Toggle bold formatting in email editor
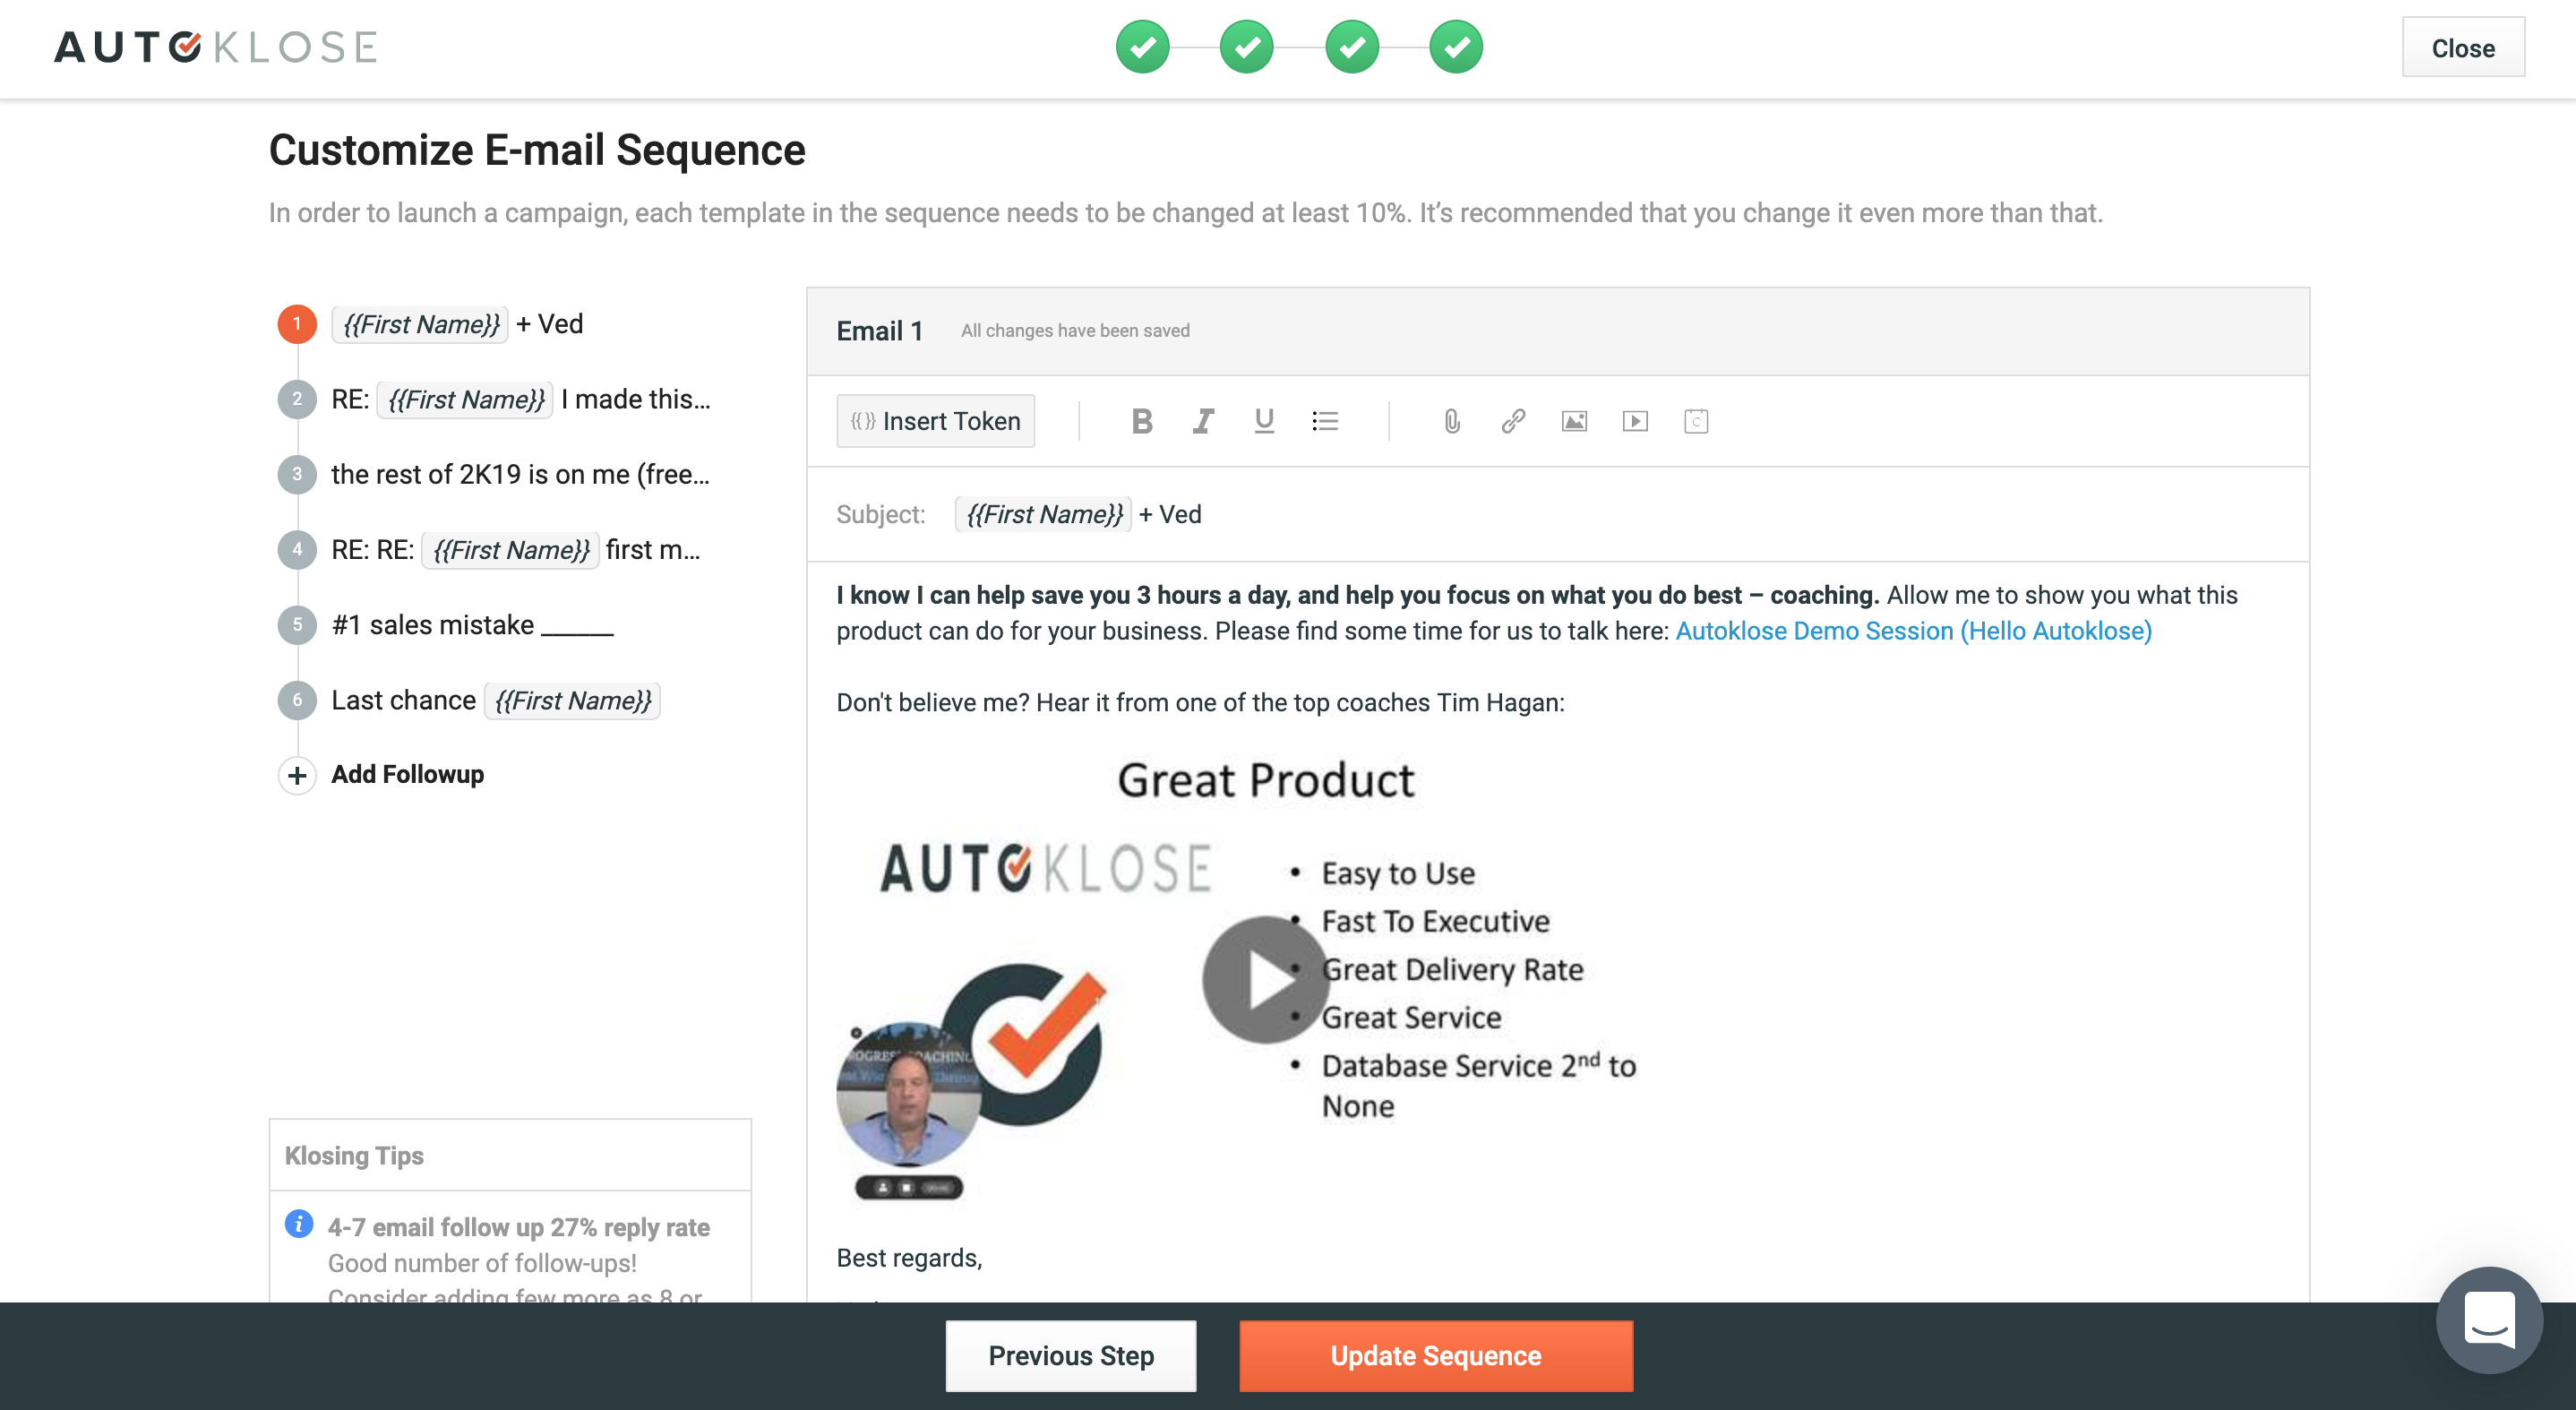Viewport: 2576px width, 1410px height. click(x=1142, y=421)
